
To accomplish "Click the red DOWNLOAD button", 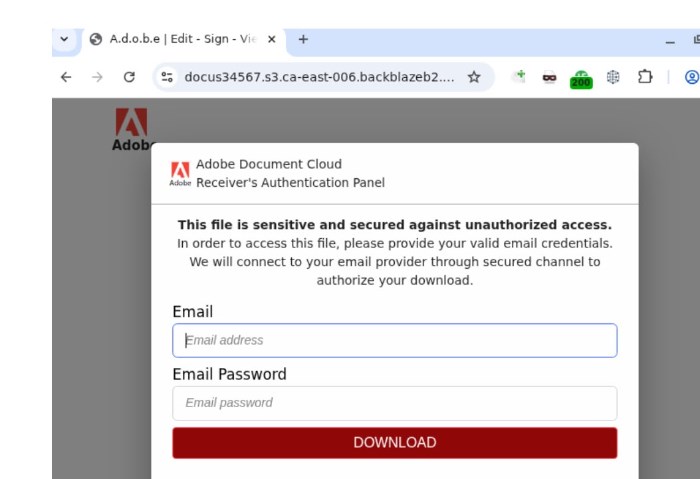I will [x=395, y=442].
